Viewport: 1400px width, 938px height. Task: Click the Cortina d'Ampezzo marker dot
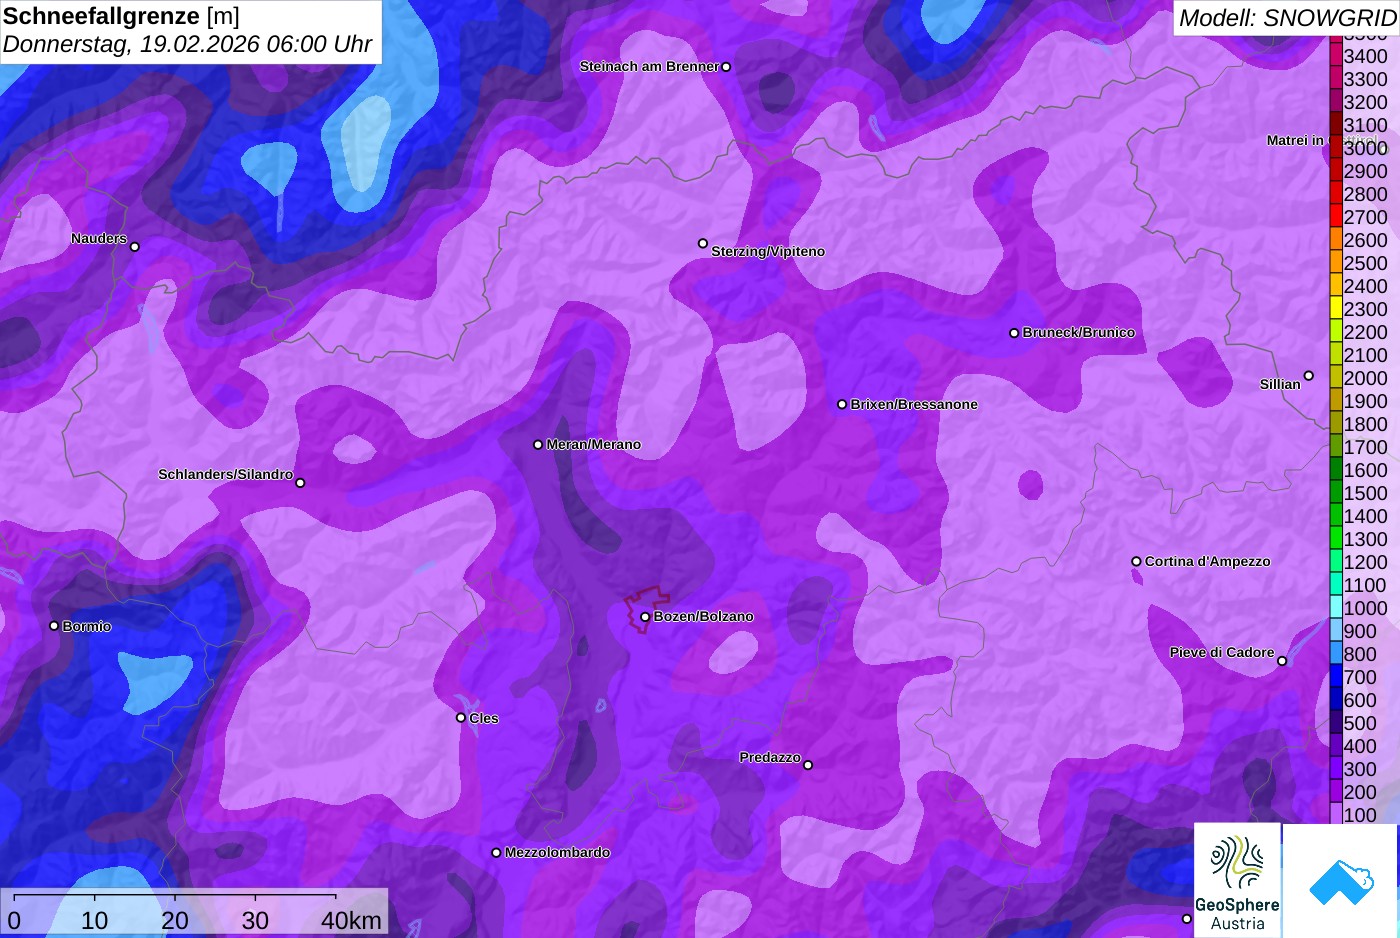coord(1136,562)
